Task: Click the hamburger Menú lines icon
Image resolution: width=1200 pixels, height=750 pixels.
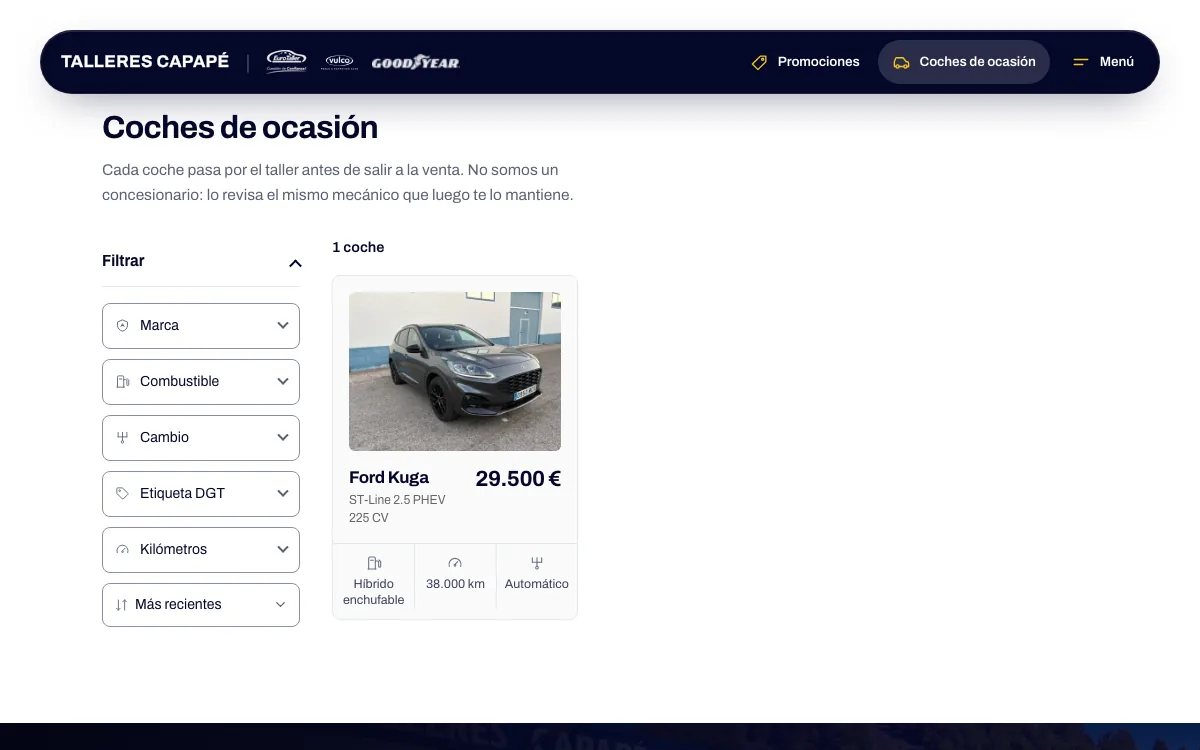Action: pyautogui.click(x=1080, y=62)
